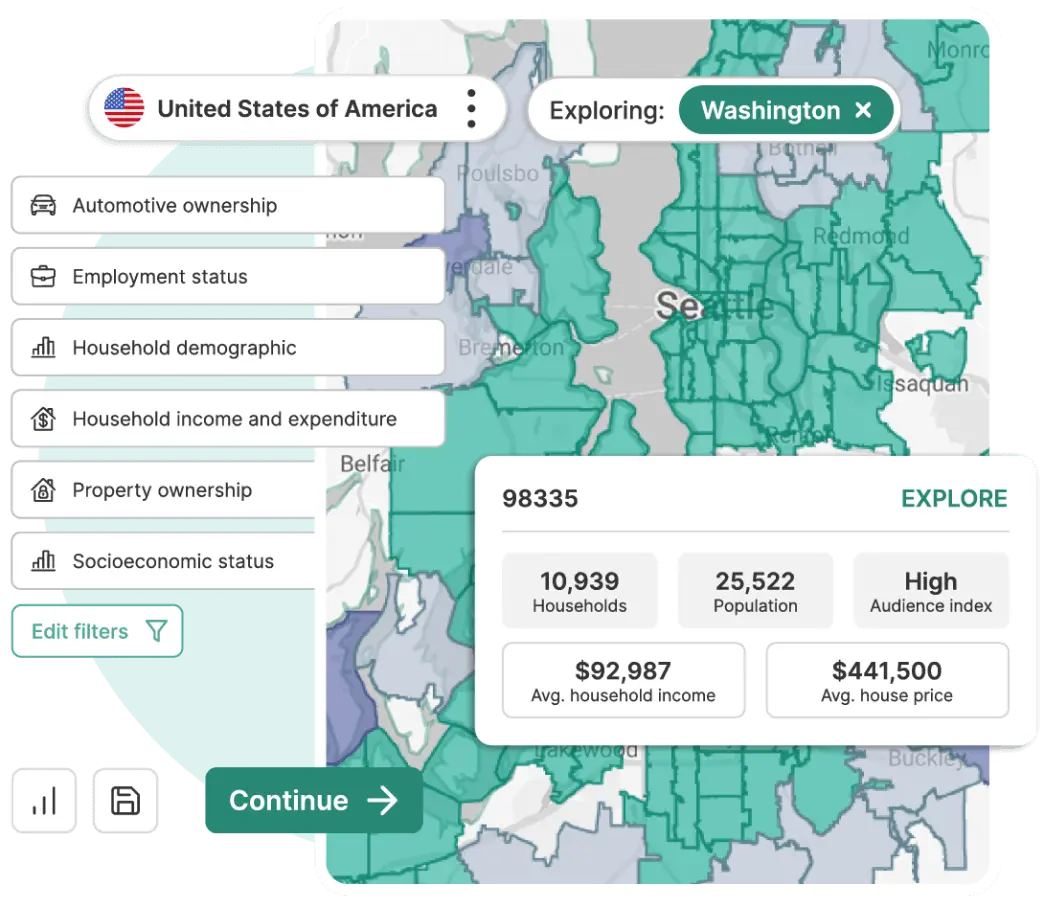Click the Buckley label on the map
The height and width of the screenshot is (908, 1044).
[927, 758]
